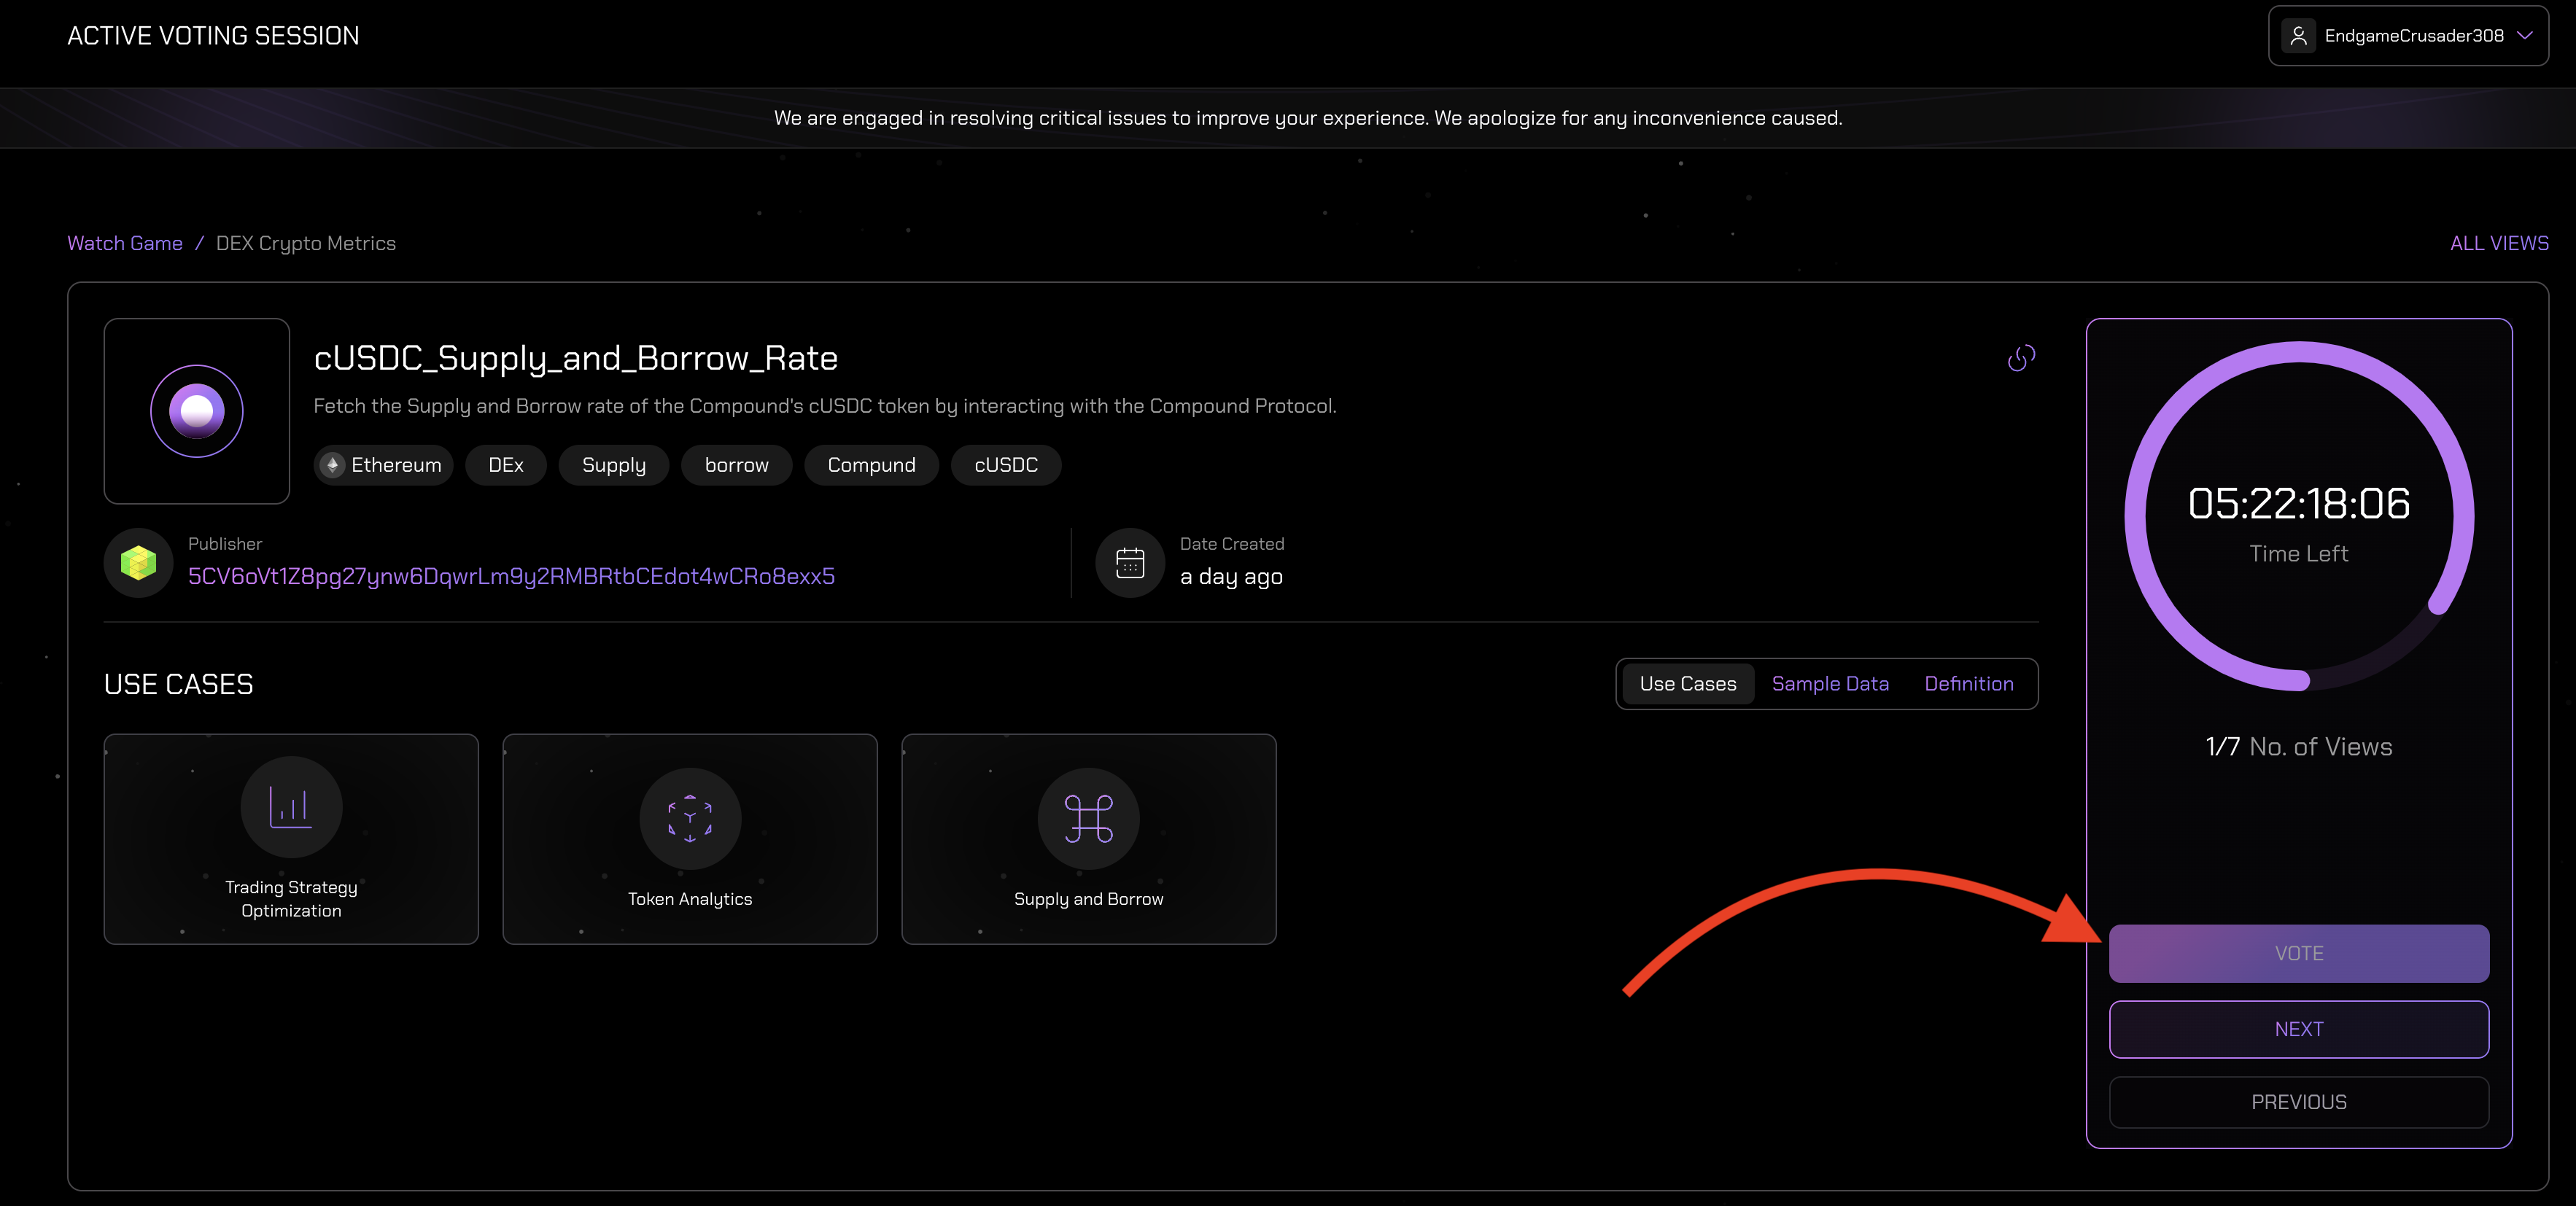Click the cUSDC view logo thumbnail

pyautogui.click(x=197, y=411)
